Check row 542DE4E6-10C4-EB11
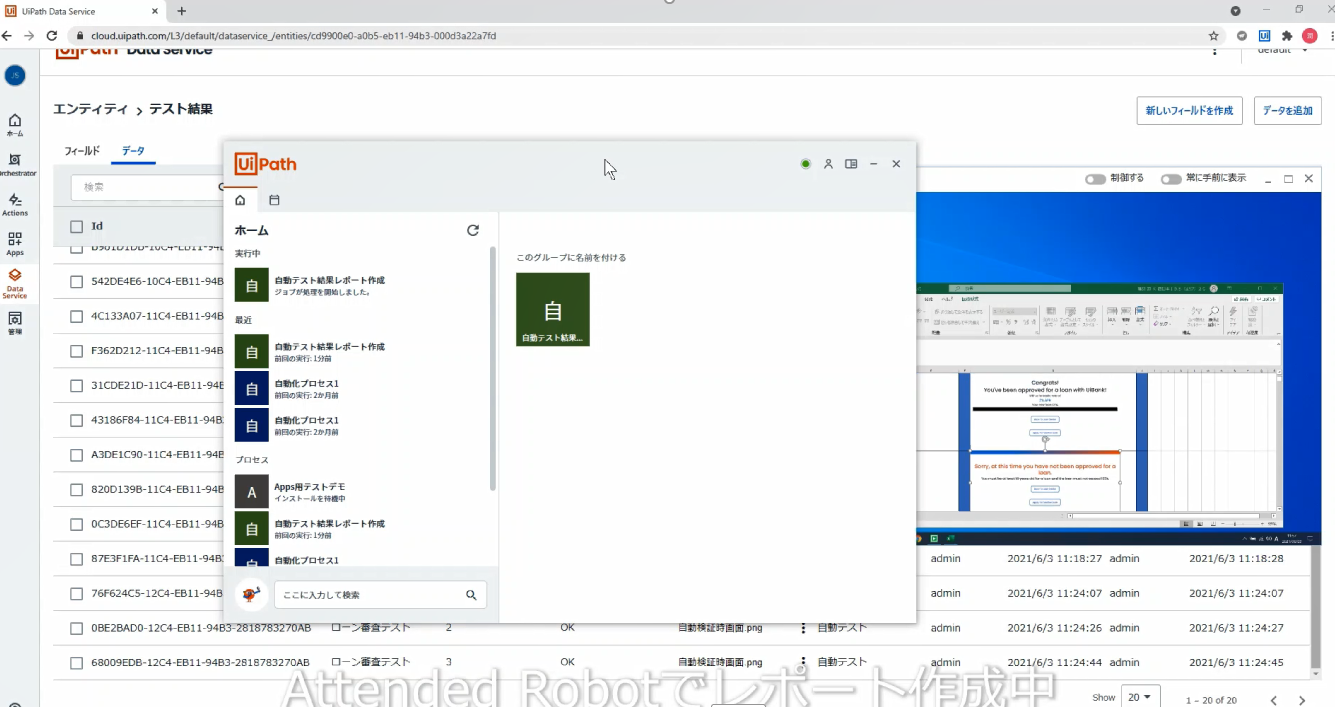 point(77,282)
